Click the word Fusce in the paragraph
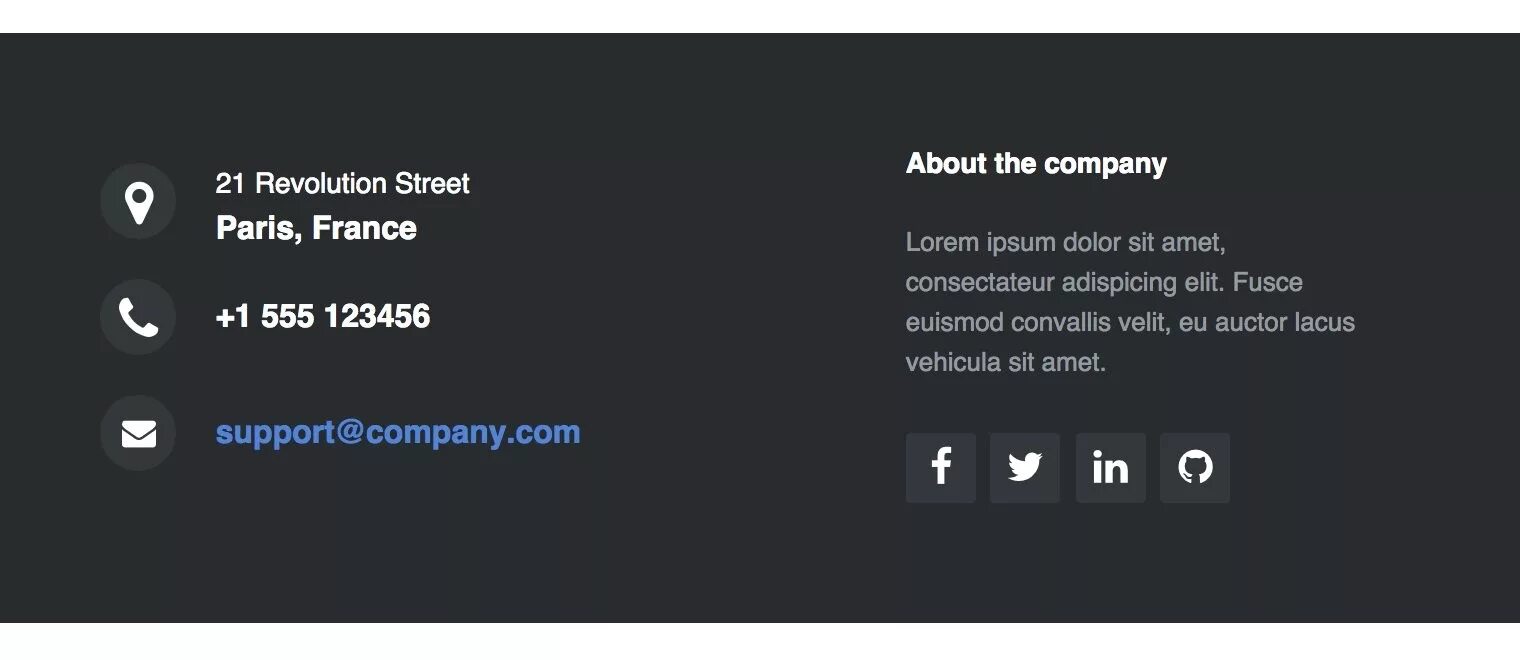Viewport: 1520px width, 660px height. click(1268, 283)
